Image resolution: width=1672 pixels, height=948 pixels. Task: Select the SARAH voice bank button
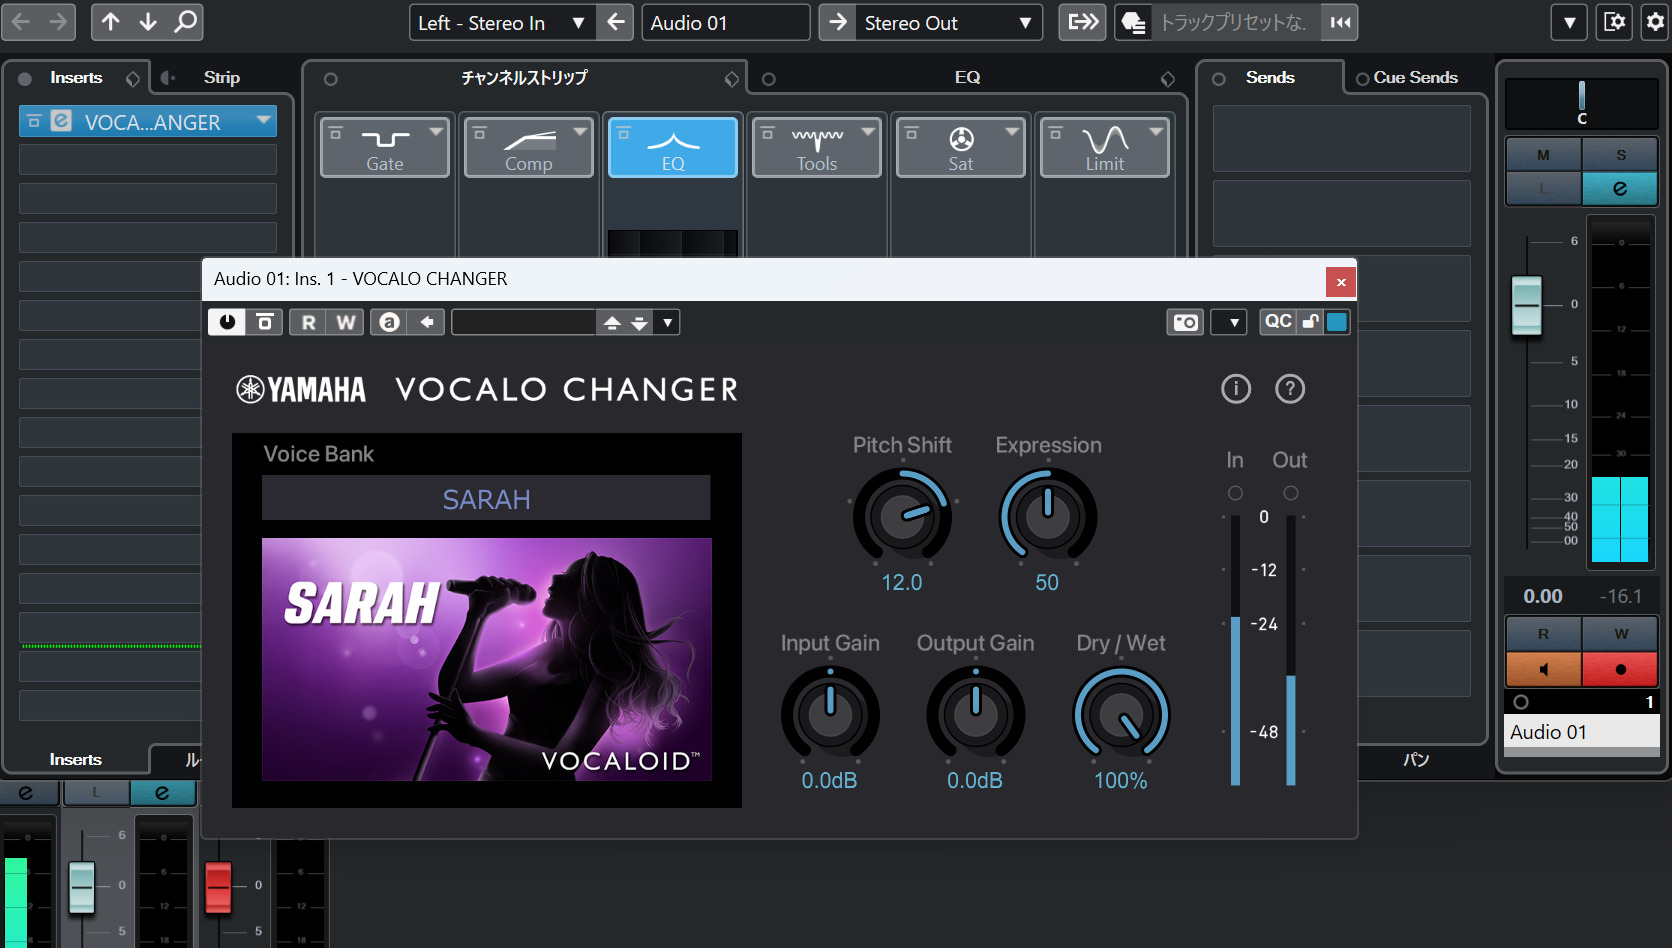[486, 498]
